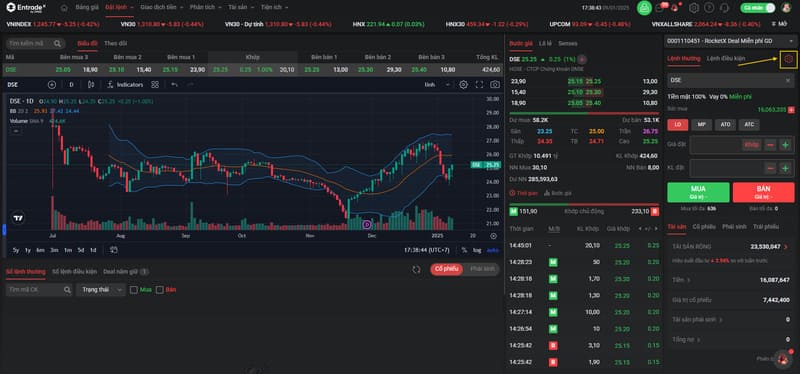Expand Giao dịch tiền dropdown menu
The height and width of the screenshot is (374, 800).
pos(161,8)
